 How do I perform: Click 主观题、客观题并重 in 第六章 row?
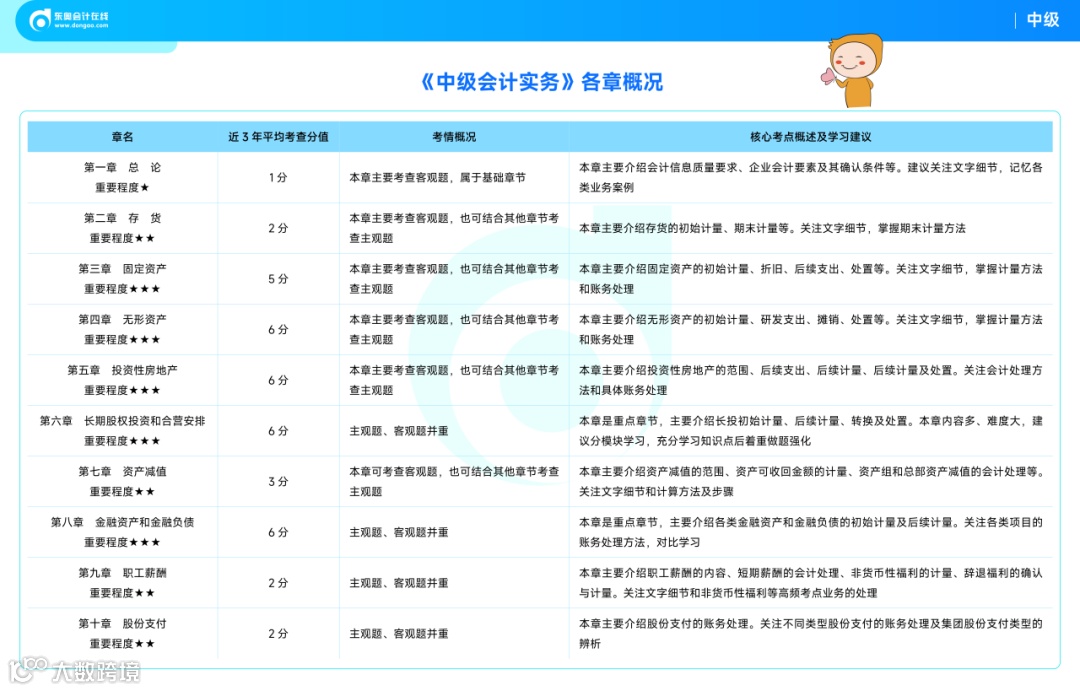pyautogui.click(x=399, y=431)
